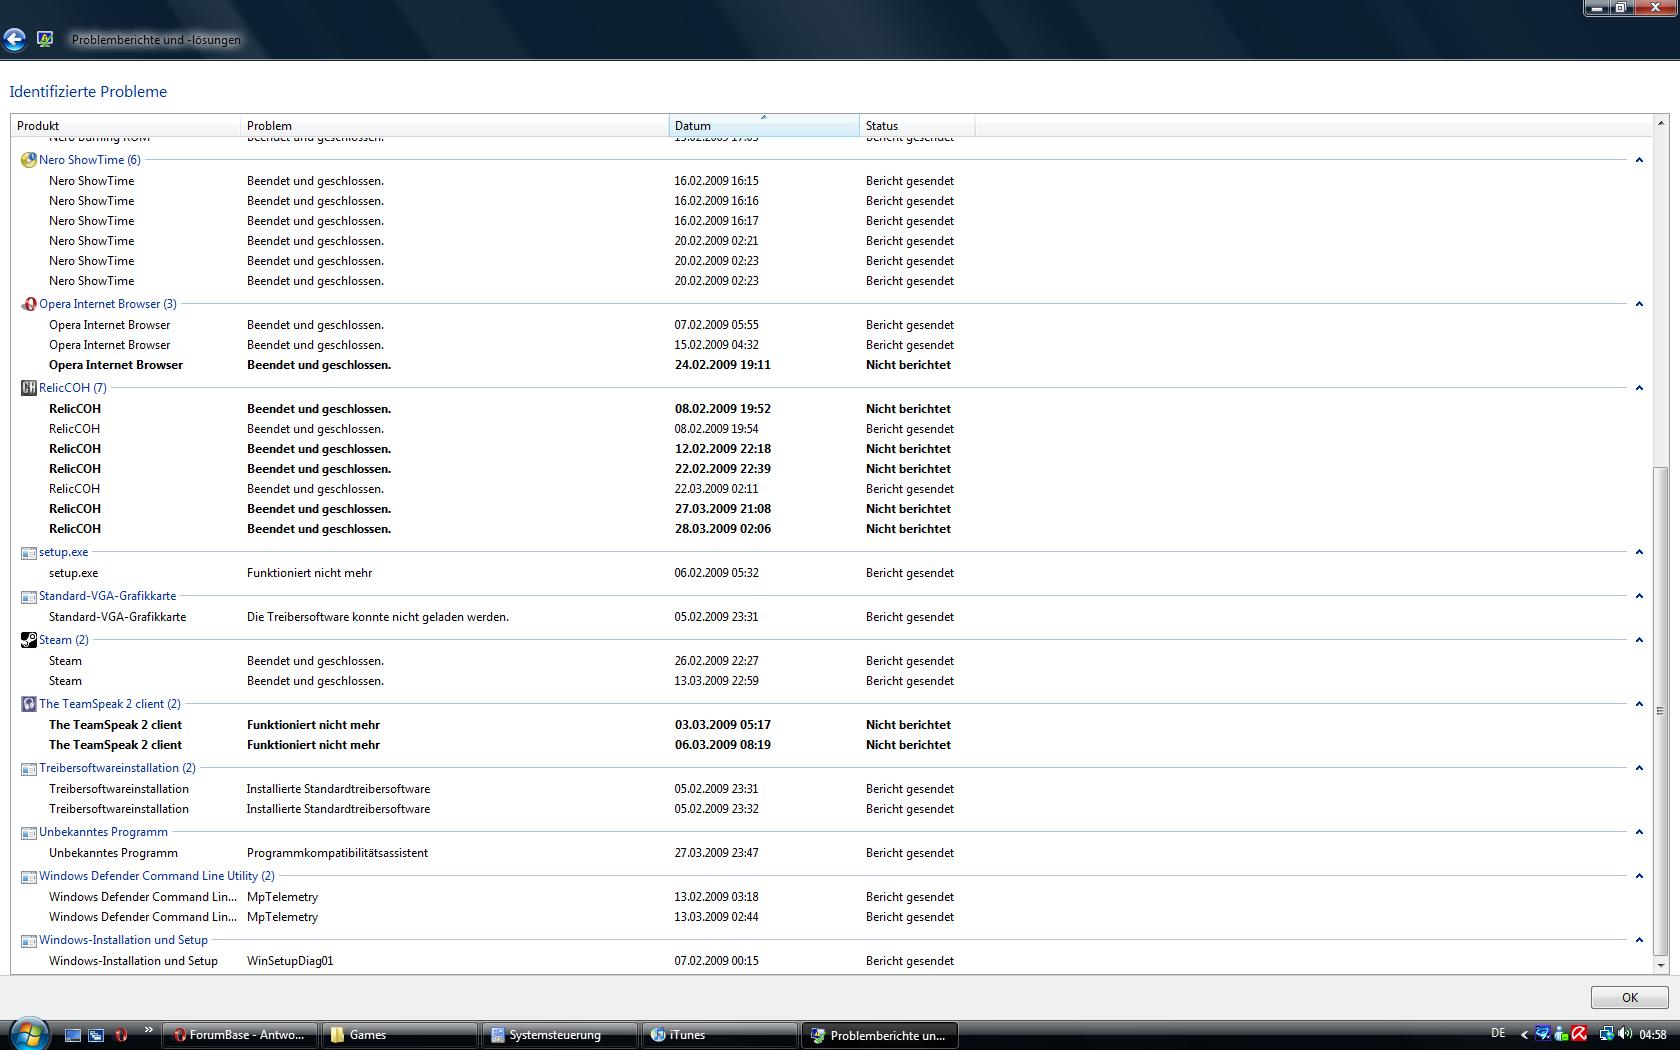Click the Unbekanntes Programm group icon
The image size is (1680, 1050).
(x=29, y=832)
